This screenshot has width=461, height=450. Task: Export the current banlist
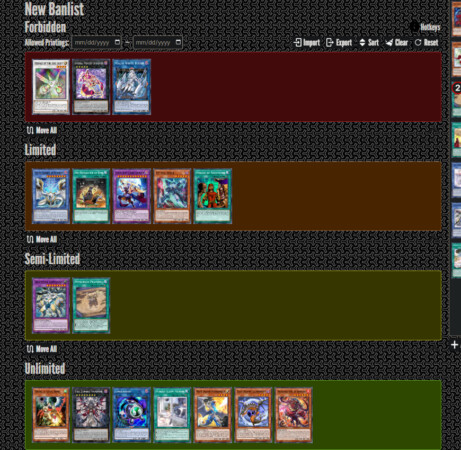click(x=339, y=43)
